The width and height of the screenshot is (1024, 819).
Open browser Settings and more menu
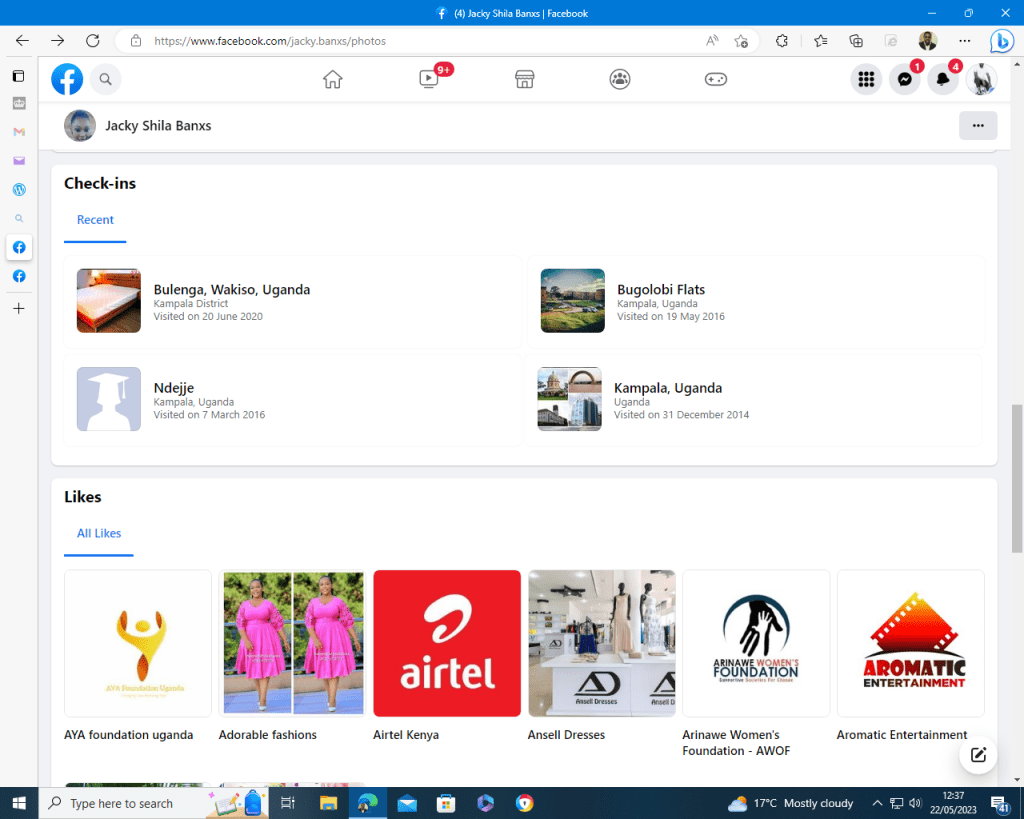(x=964, y=41)
